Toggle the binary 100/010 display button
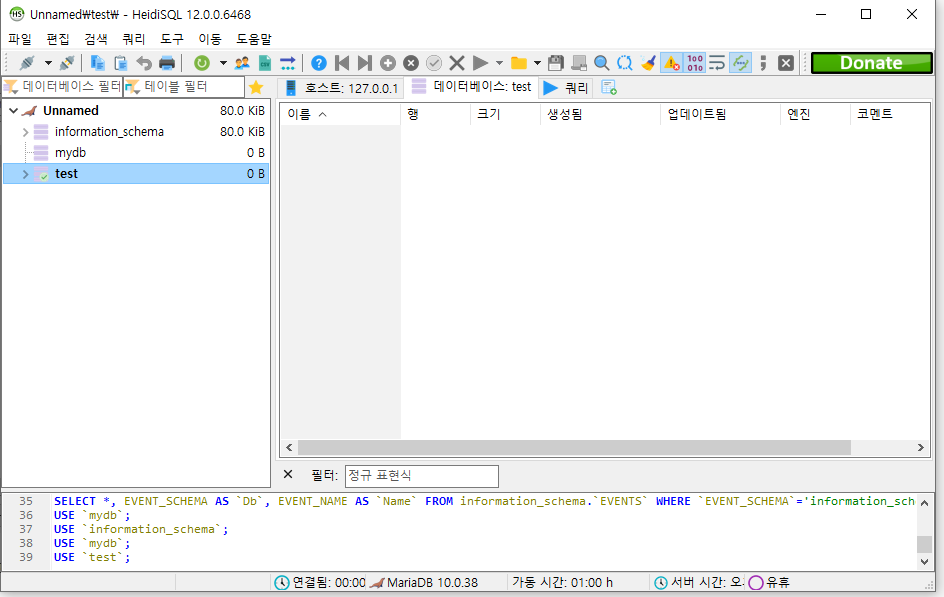 click(x=695, y=63)
